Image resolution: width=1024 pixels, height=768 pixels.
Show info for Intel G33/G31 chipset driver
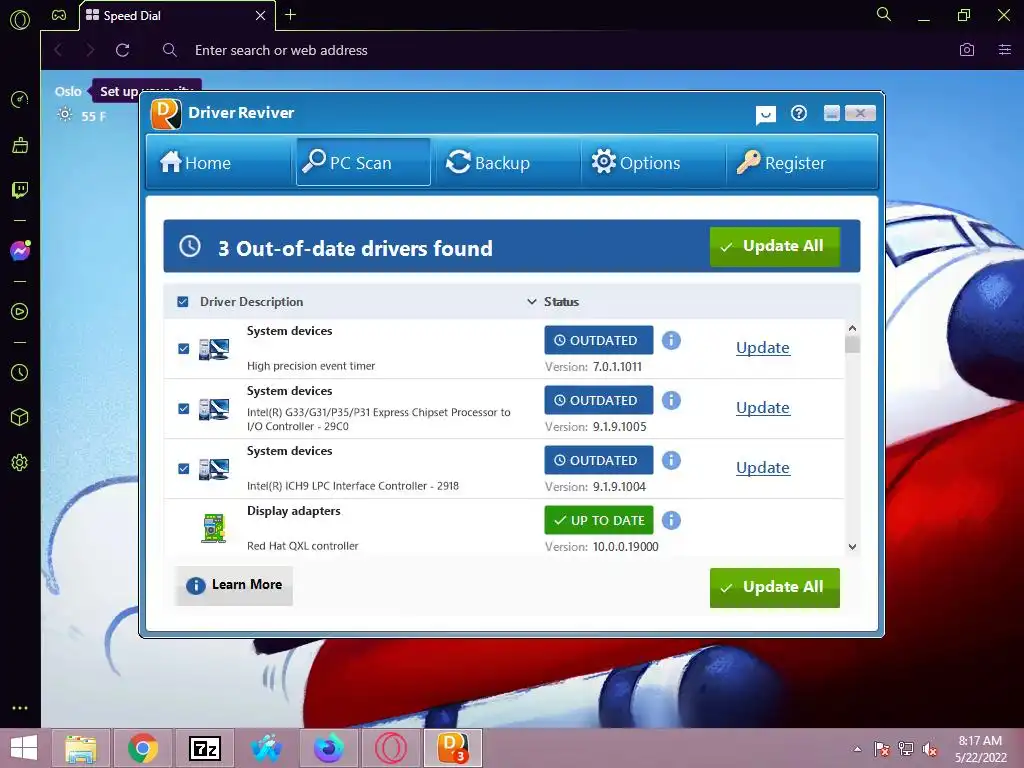(x=671, y=400)
